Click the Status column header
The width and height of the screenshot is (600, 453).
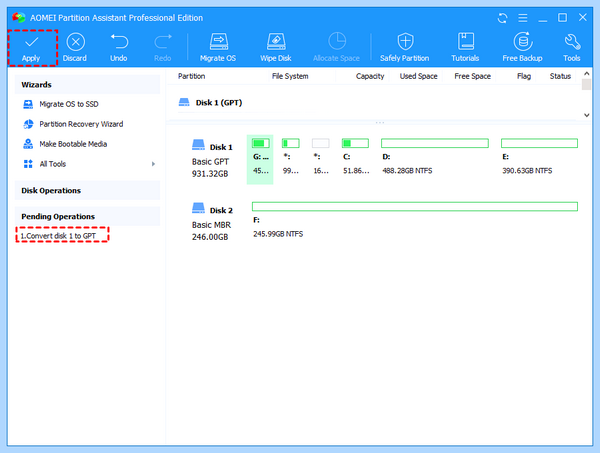(x=560, y=76)
